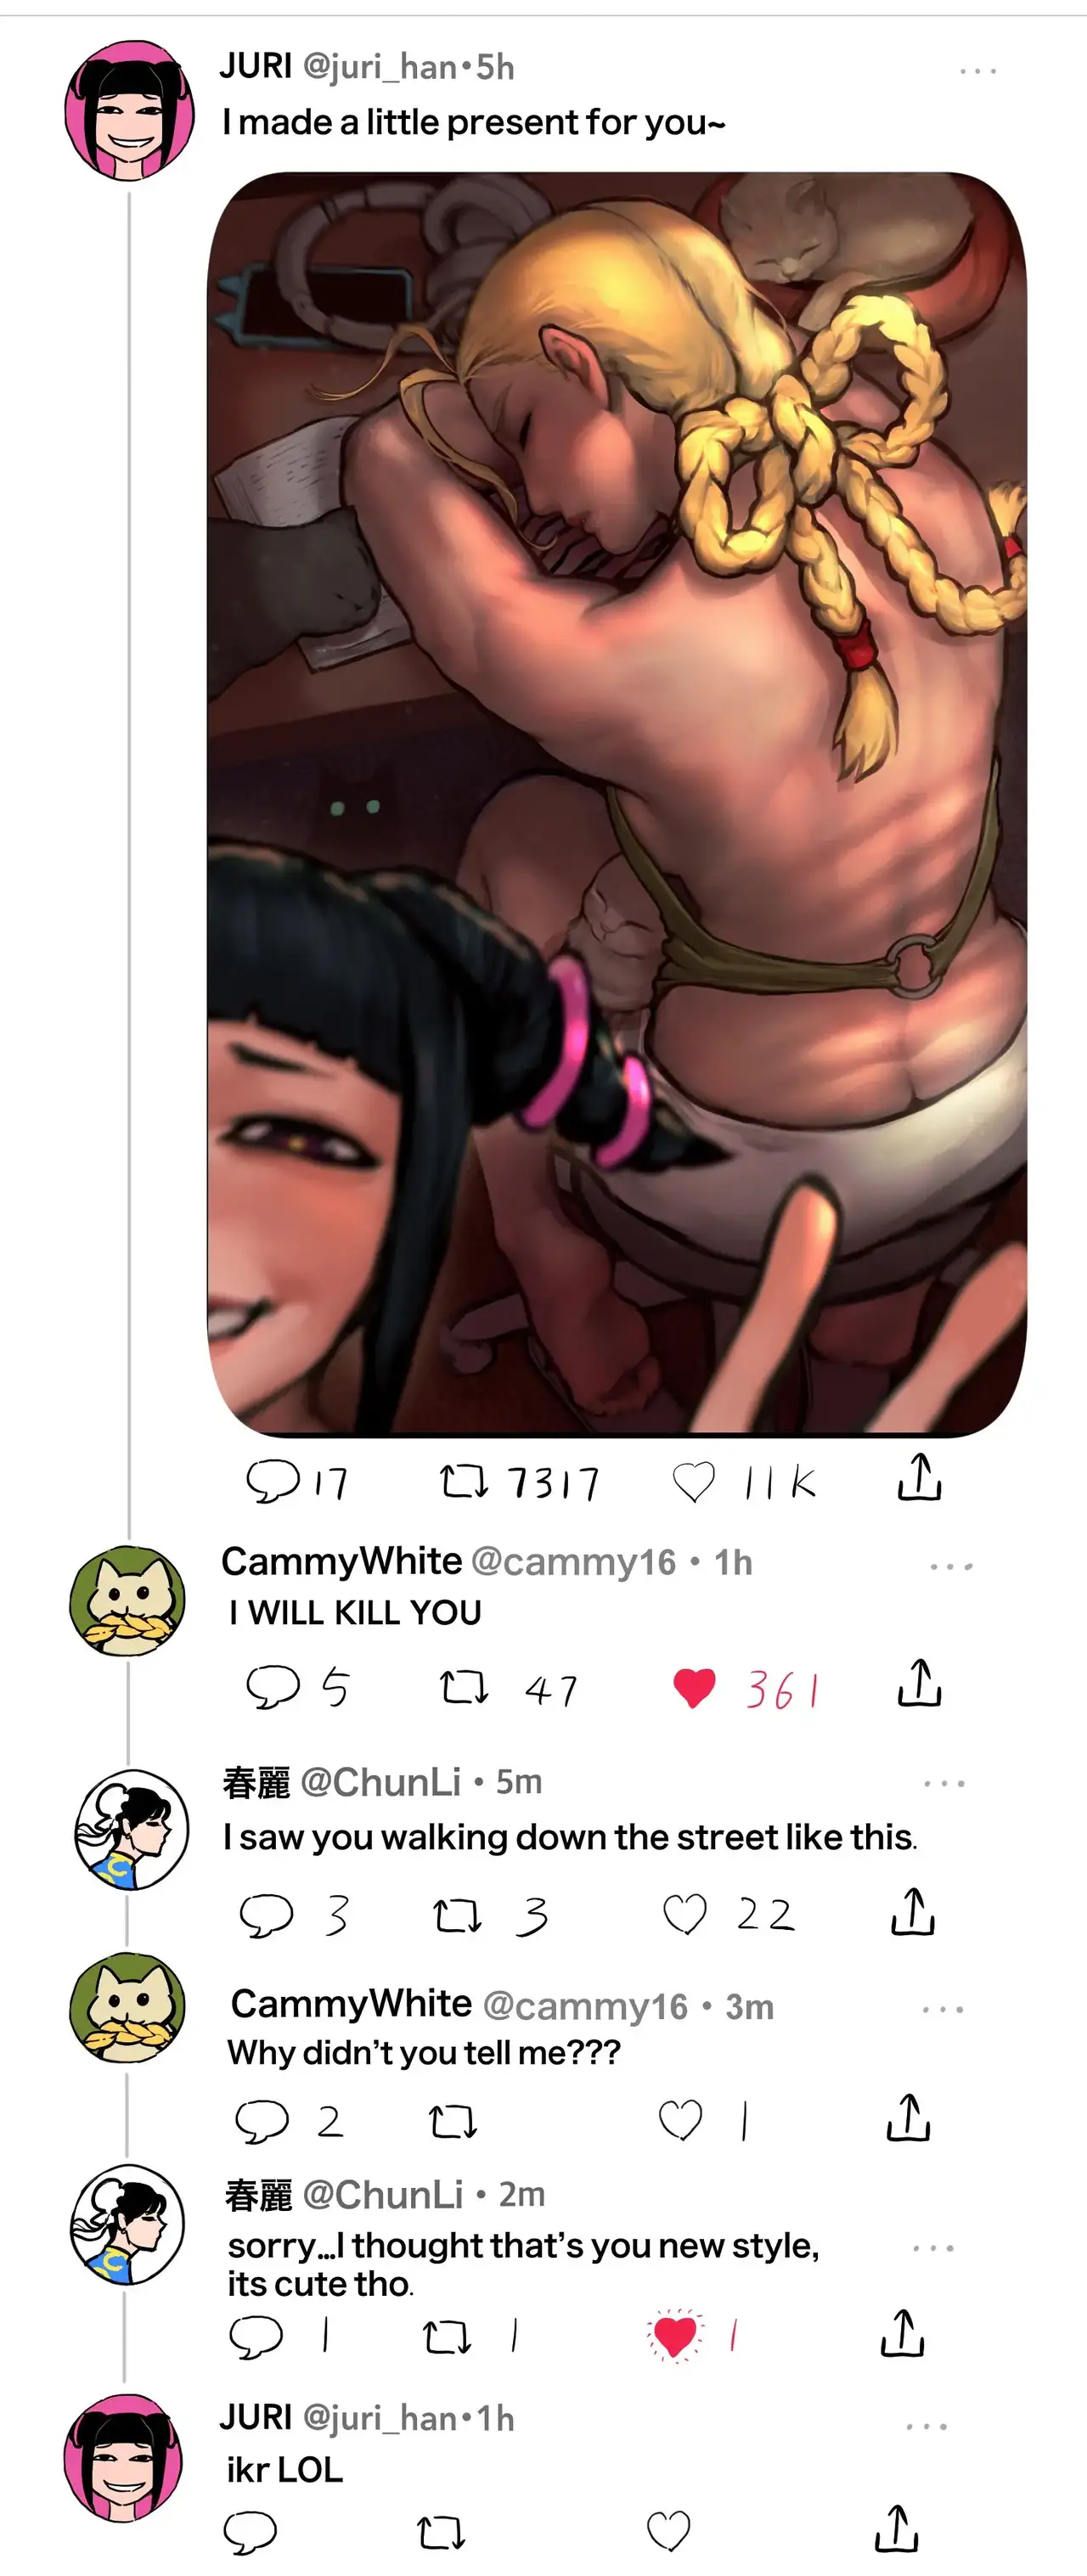
Task: Retweet Juri's post showing 7317 retweets
Action: pyautogui.click(x=464, y=1481)
